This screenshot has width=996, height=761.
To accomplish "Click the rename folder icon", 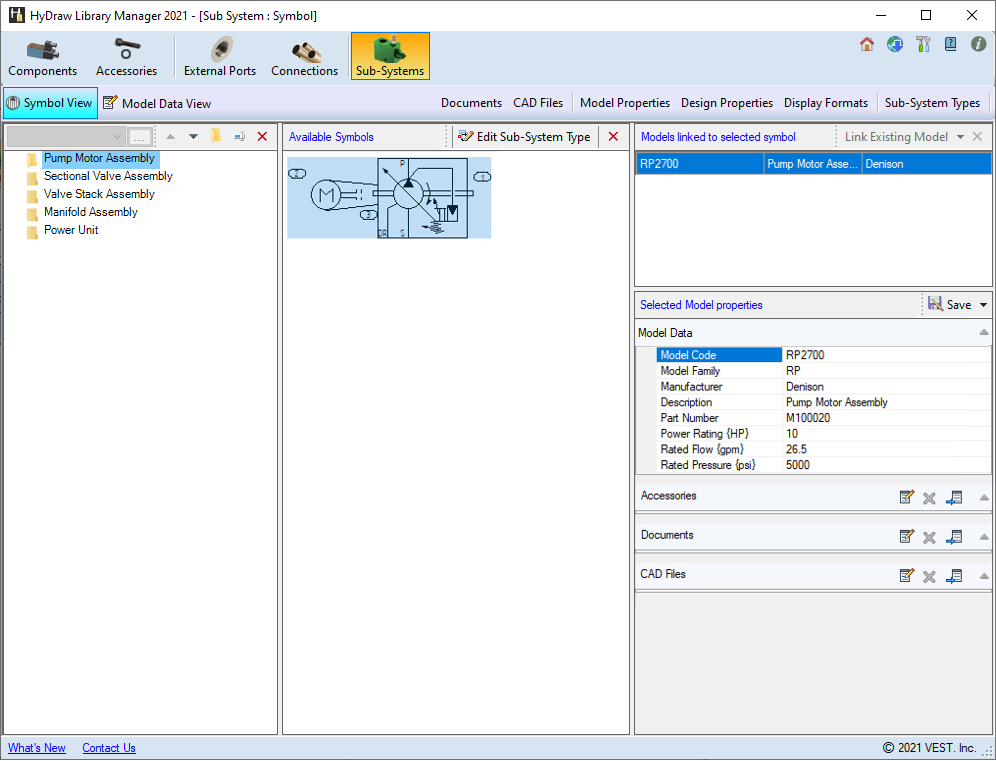I will [x=239, y=137].
